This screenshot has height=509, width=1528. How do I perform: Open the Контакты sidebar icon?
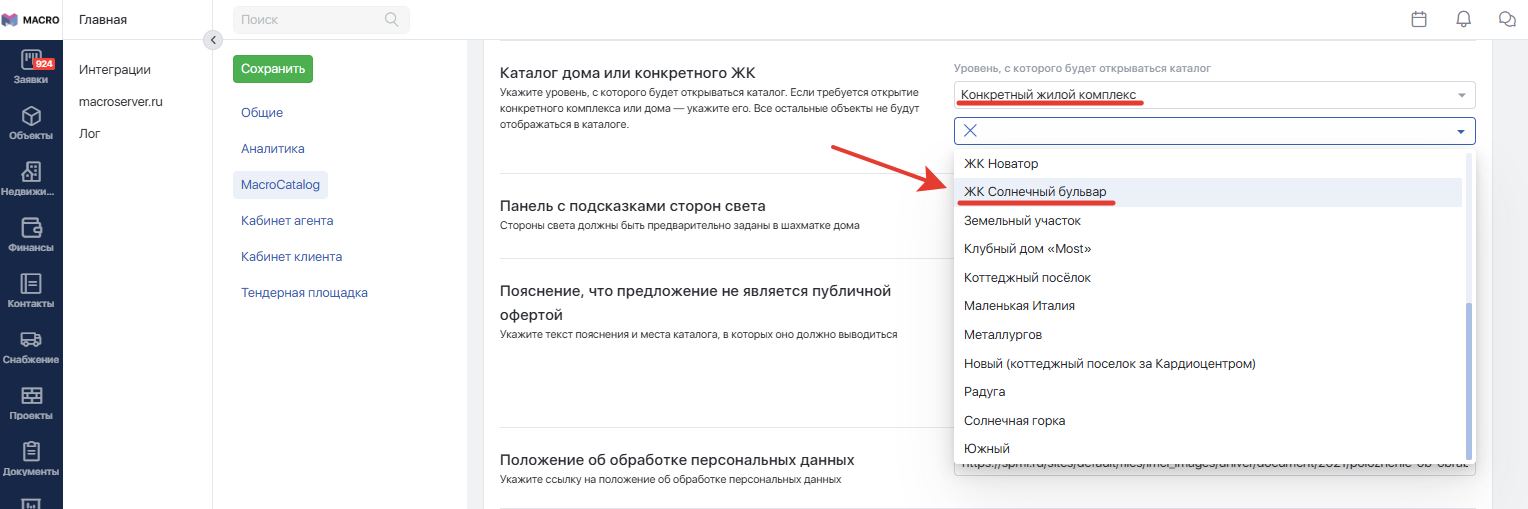(x=31, y=283)
